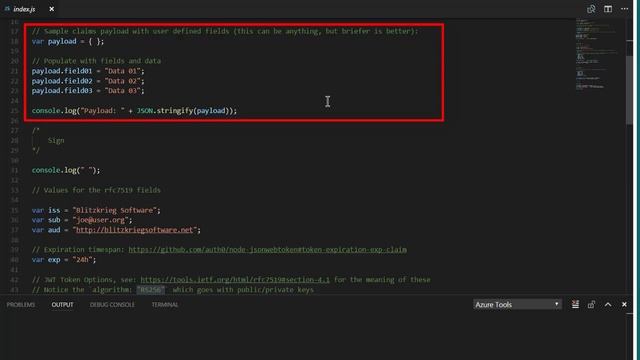Split the editor with split icon

click(x=608, y=9)
